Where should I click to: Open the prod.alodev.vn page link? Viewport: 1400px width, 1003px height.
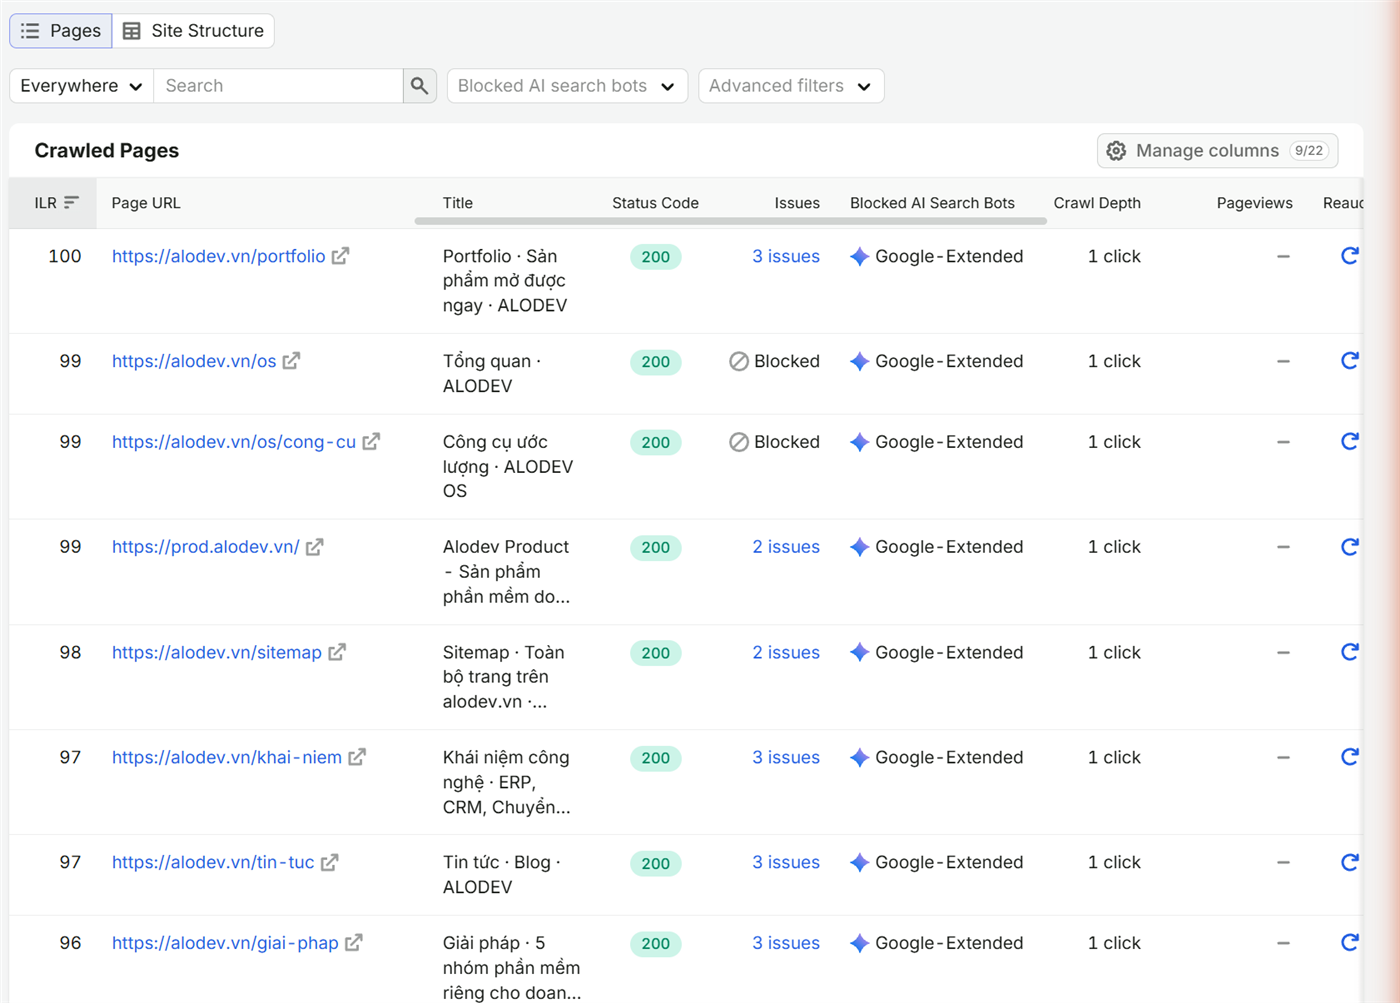click(x=205, y=547)
